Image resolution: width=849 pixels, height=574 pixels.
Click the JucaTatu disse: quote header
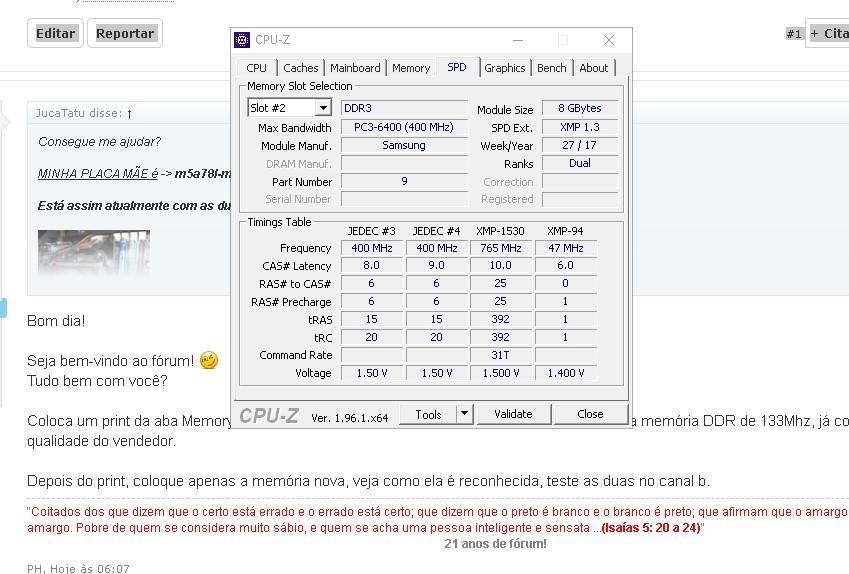coord(80,113)
